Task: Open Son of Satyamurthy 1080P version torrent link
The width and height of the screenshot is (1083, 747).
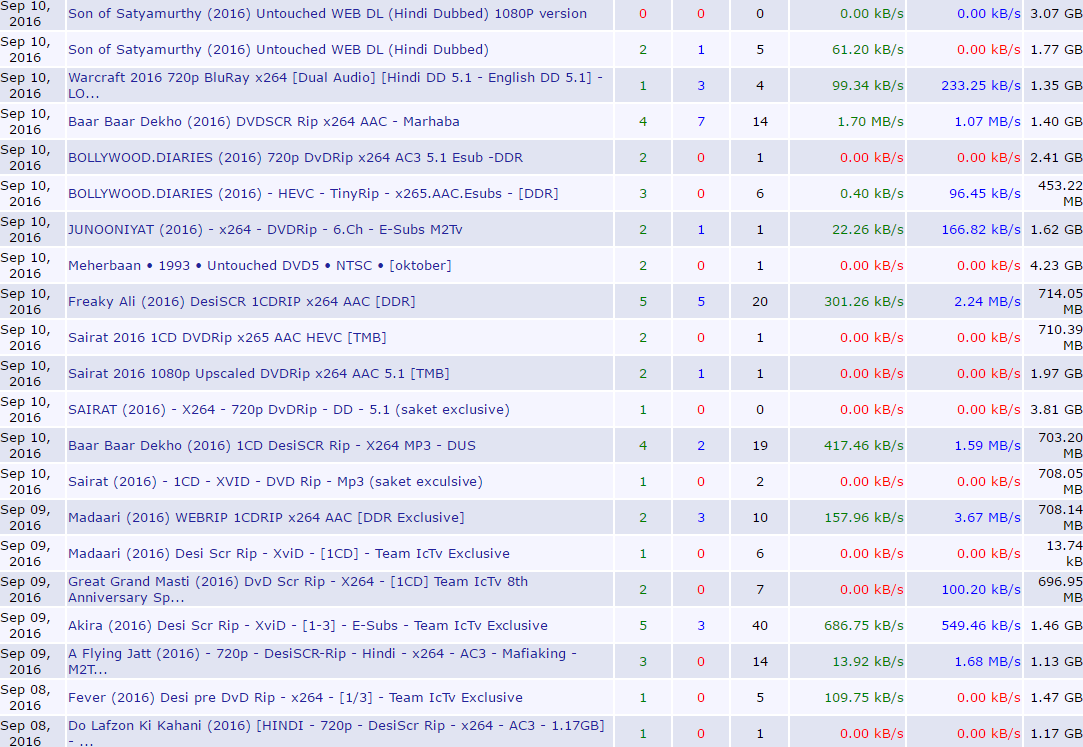Action: (x=327, y=14)
